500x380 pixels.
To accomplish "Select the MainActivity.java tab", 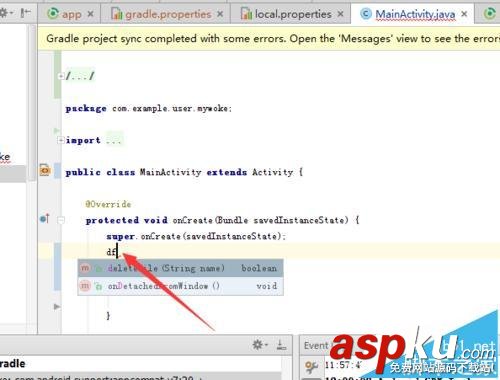I will (415, 14).
